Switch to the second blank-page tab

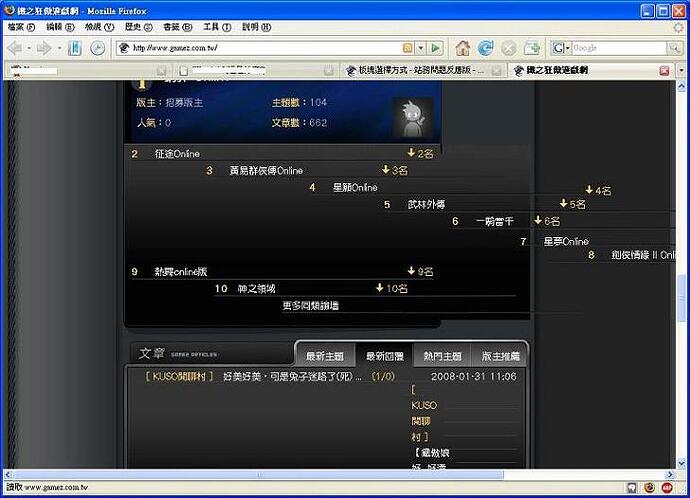(x=255, y=70)
